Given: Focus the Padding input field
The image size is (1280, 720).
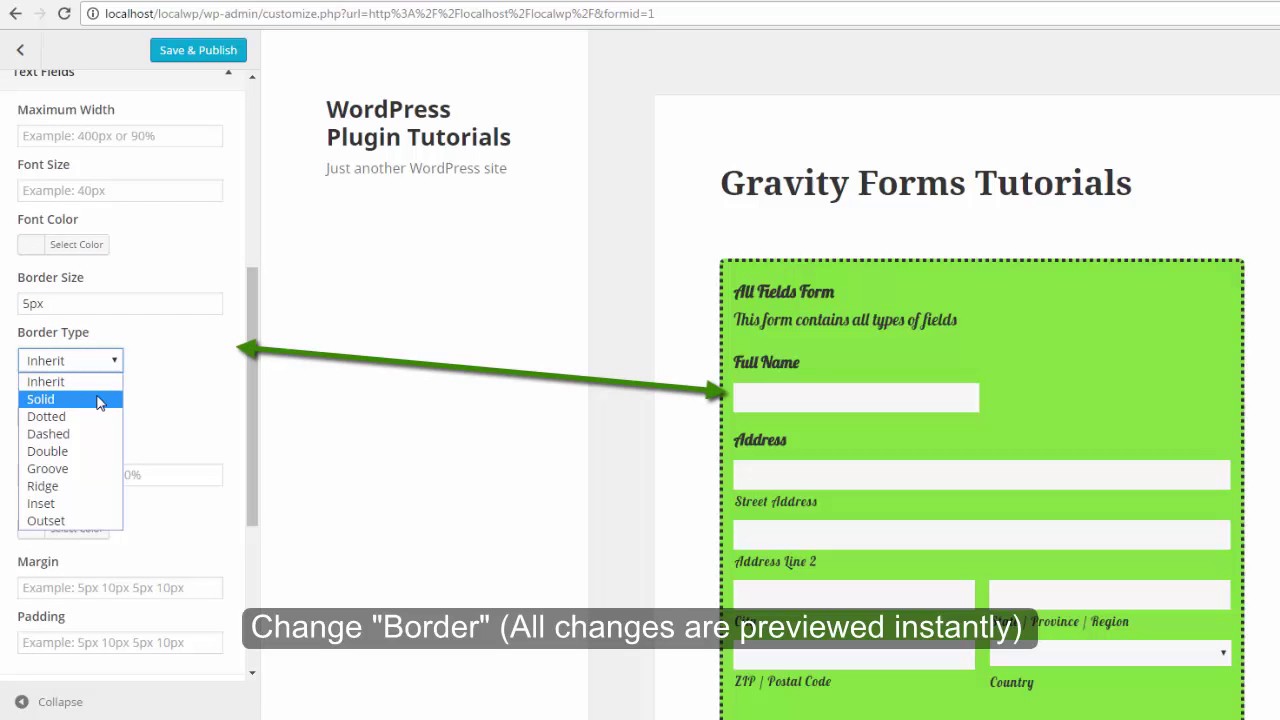Looking at the screenshot, I should tap(120, 642).
